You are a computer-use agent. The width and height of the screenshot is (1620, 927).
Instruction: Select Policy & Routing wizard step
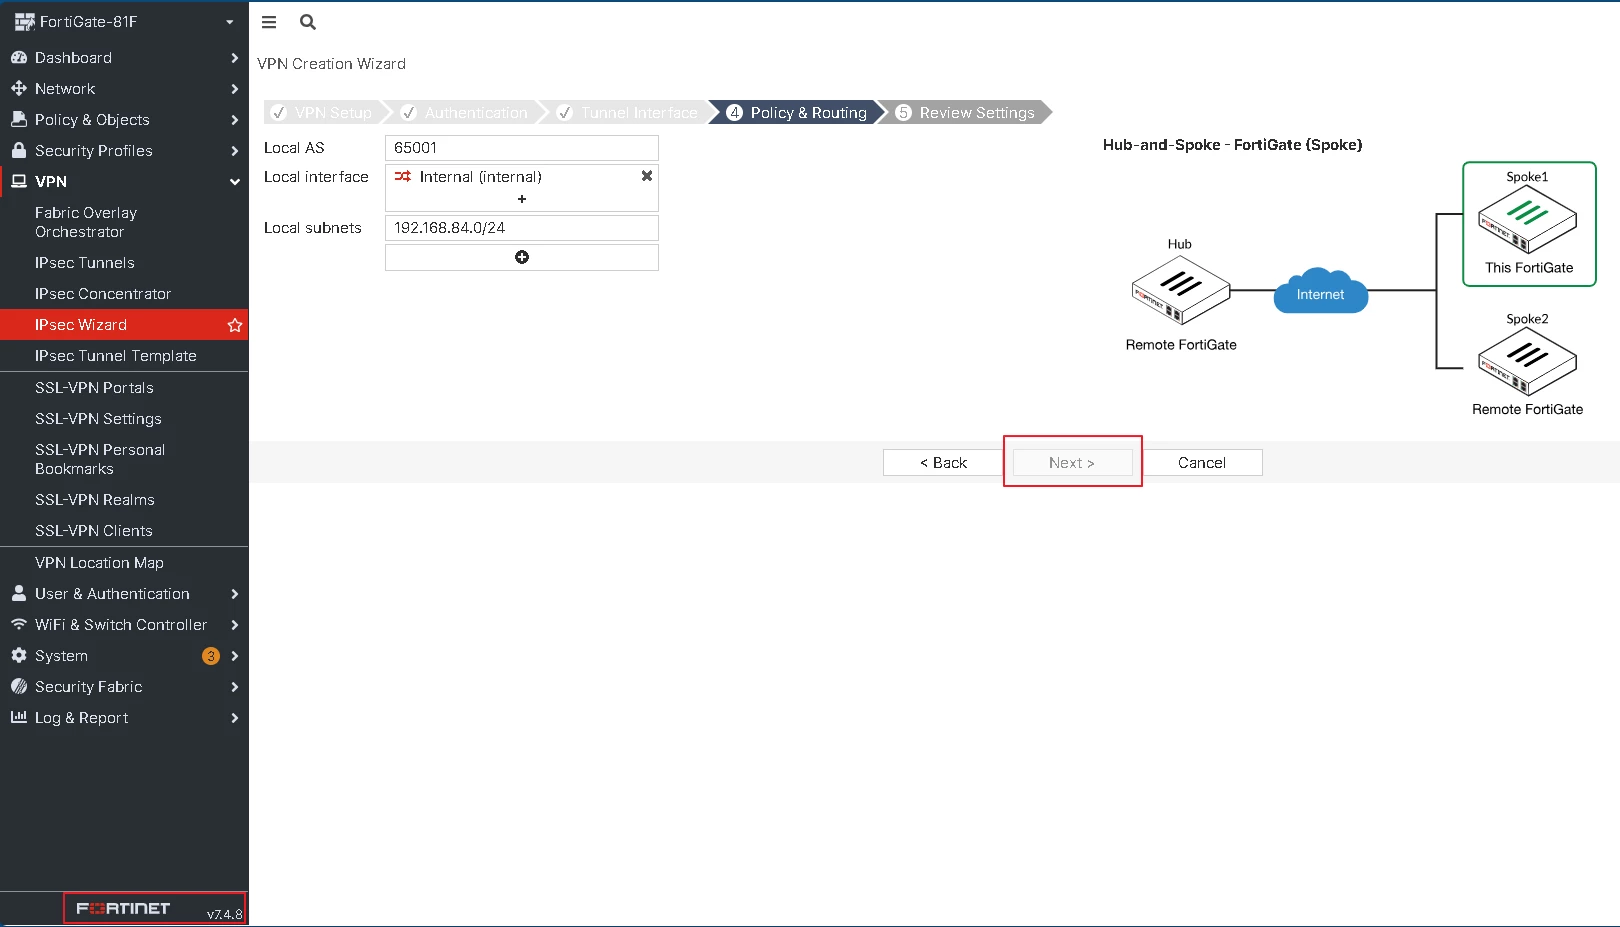coord(797,113)
